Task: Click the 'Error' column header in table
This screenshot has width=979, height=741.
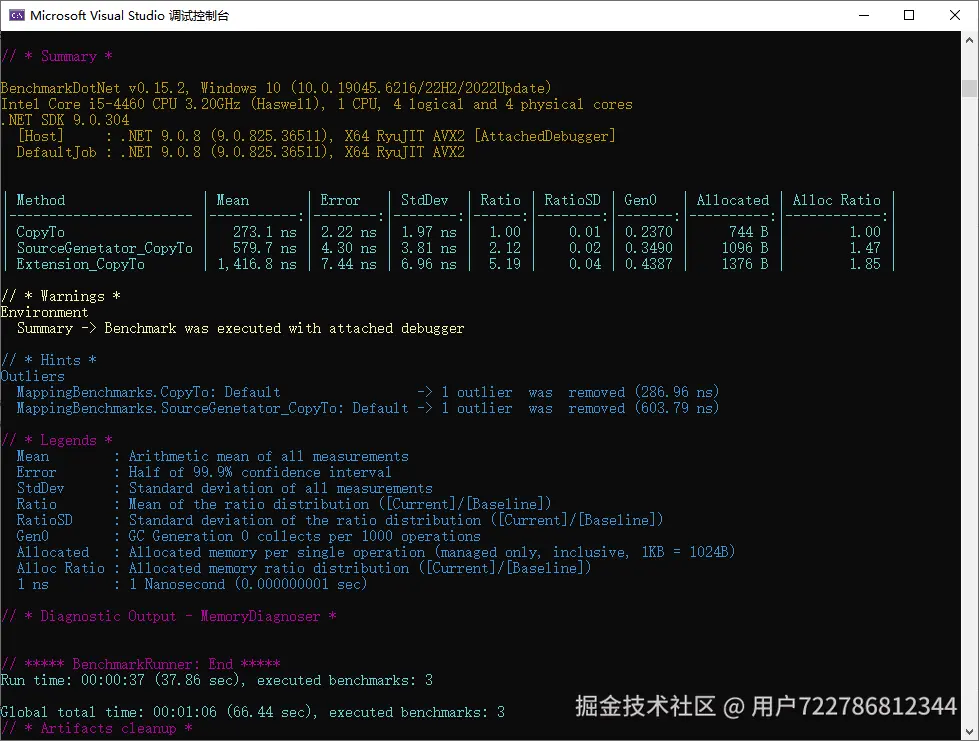Action: [340, 200]
